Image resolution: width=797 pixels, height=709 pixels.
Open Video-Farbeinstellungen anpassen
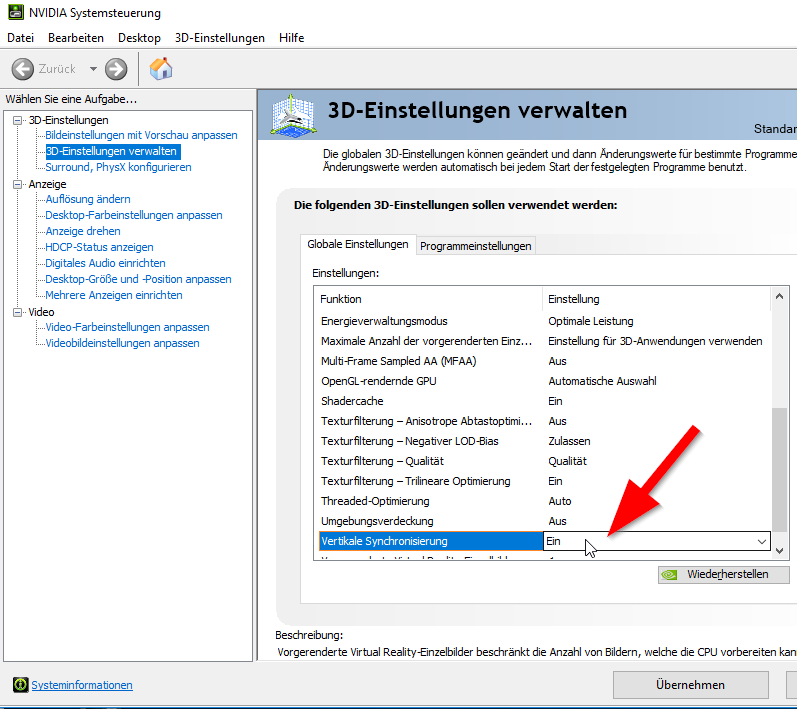[x=127, y=327]
